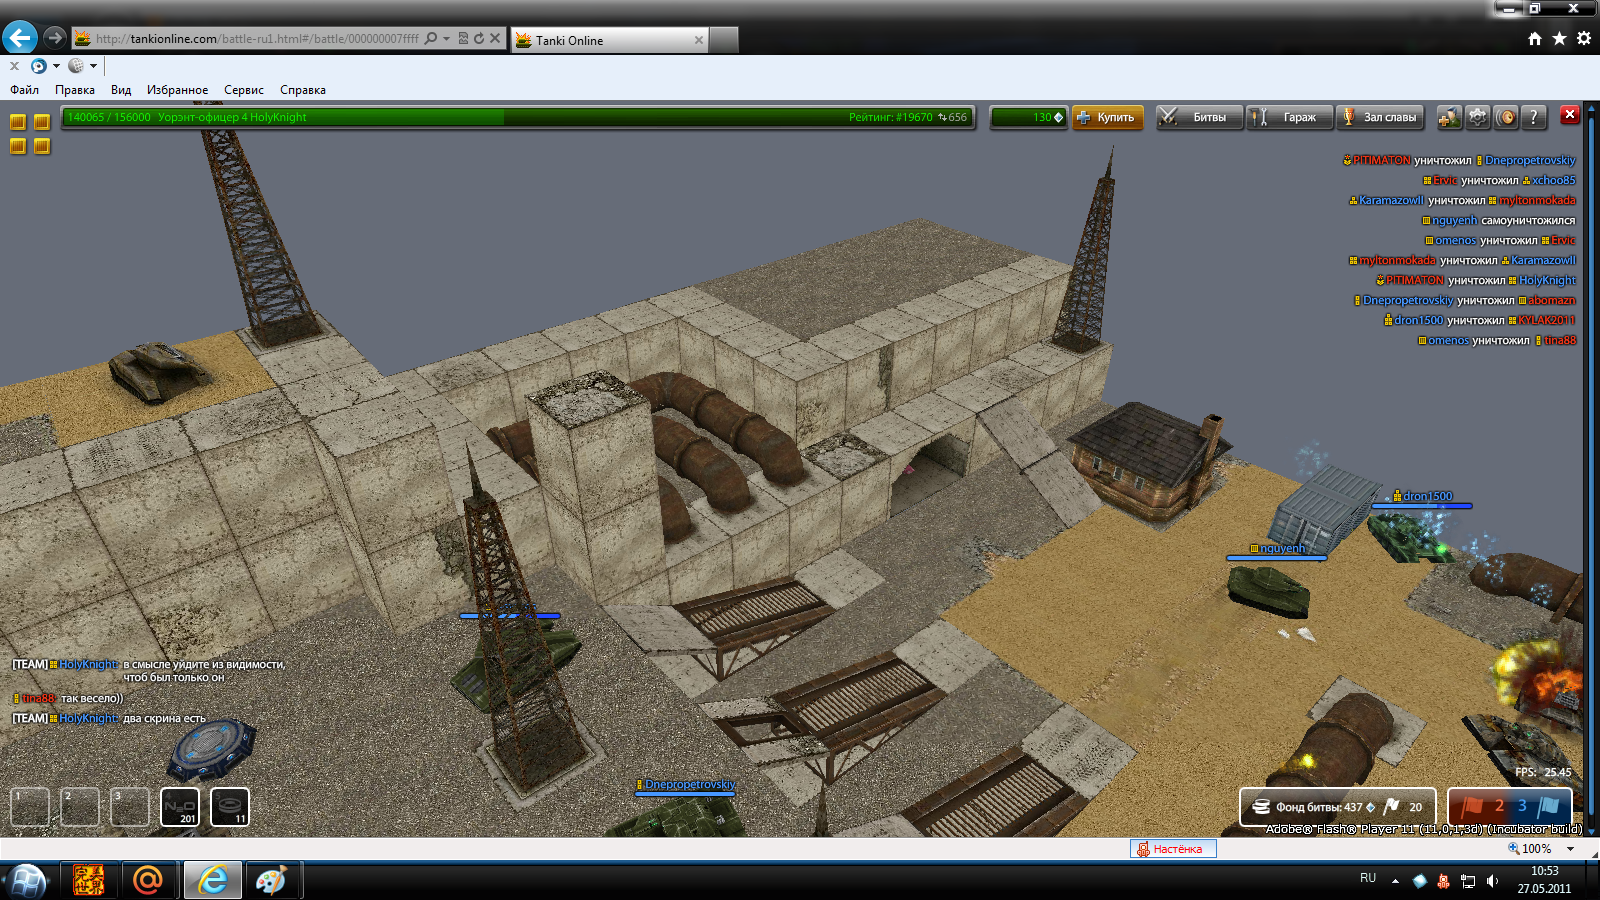Open the zoom level dropdown arrow
The height and width of the screenshot is (900, 1600).
(1570, 849)
